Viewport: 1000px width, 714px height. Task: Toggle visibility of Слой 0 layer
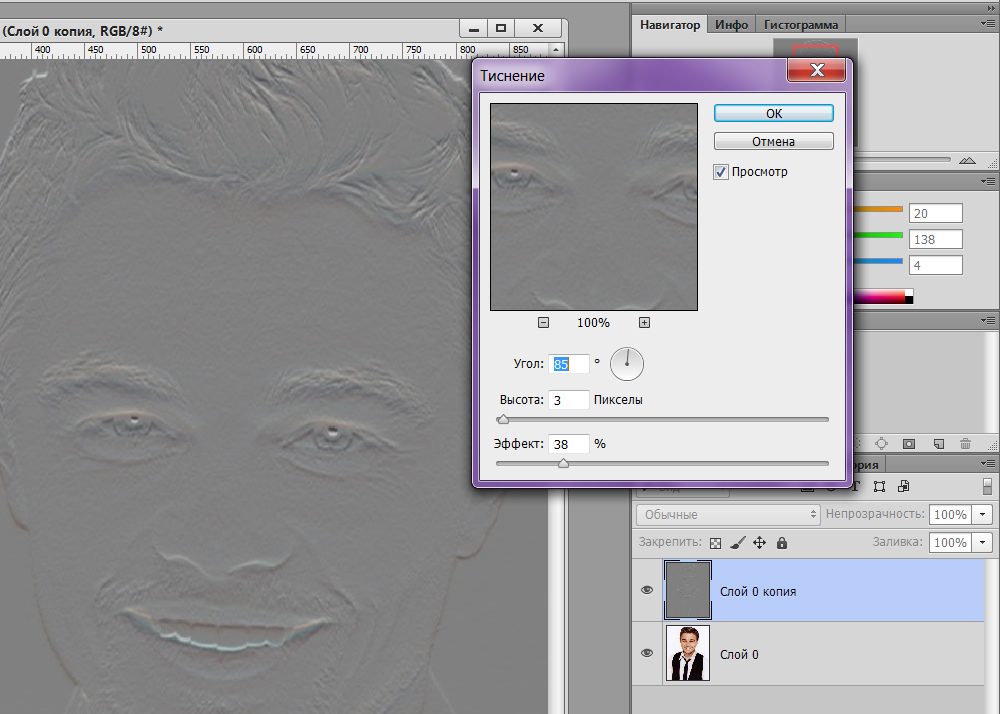647,653
